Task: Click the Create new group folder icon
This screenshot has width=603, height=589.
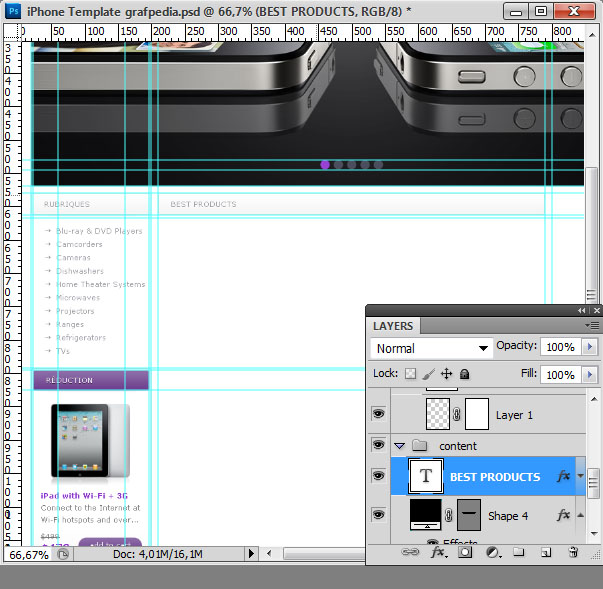Action: 518,552
